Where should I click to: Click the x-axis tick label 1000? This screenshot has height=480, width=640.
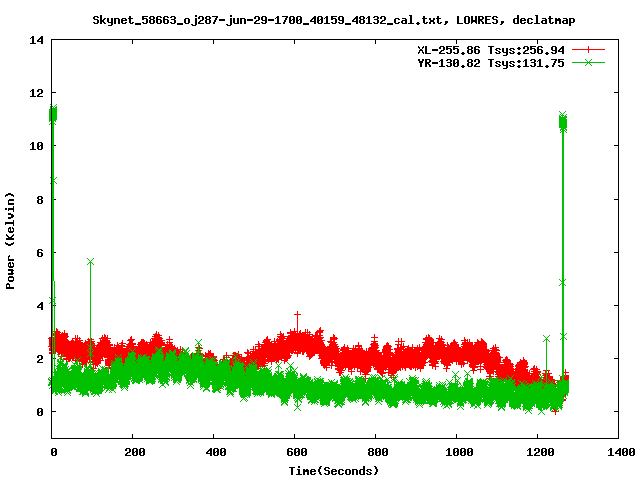pyautogui.click(x=459, y=452)
